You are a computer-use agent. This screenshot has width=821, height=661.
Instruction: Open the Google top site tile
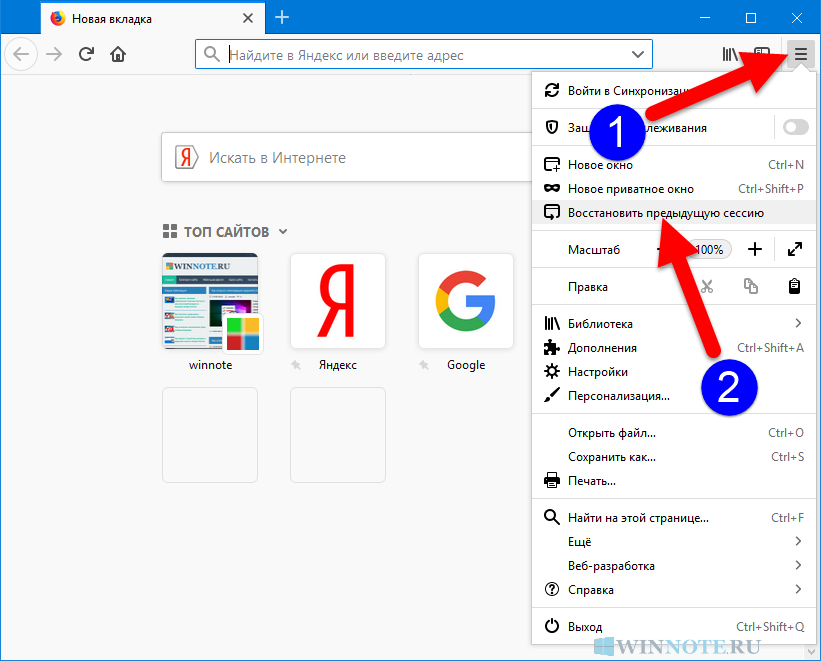coord(465,301)
